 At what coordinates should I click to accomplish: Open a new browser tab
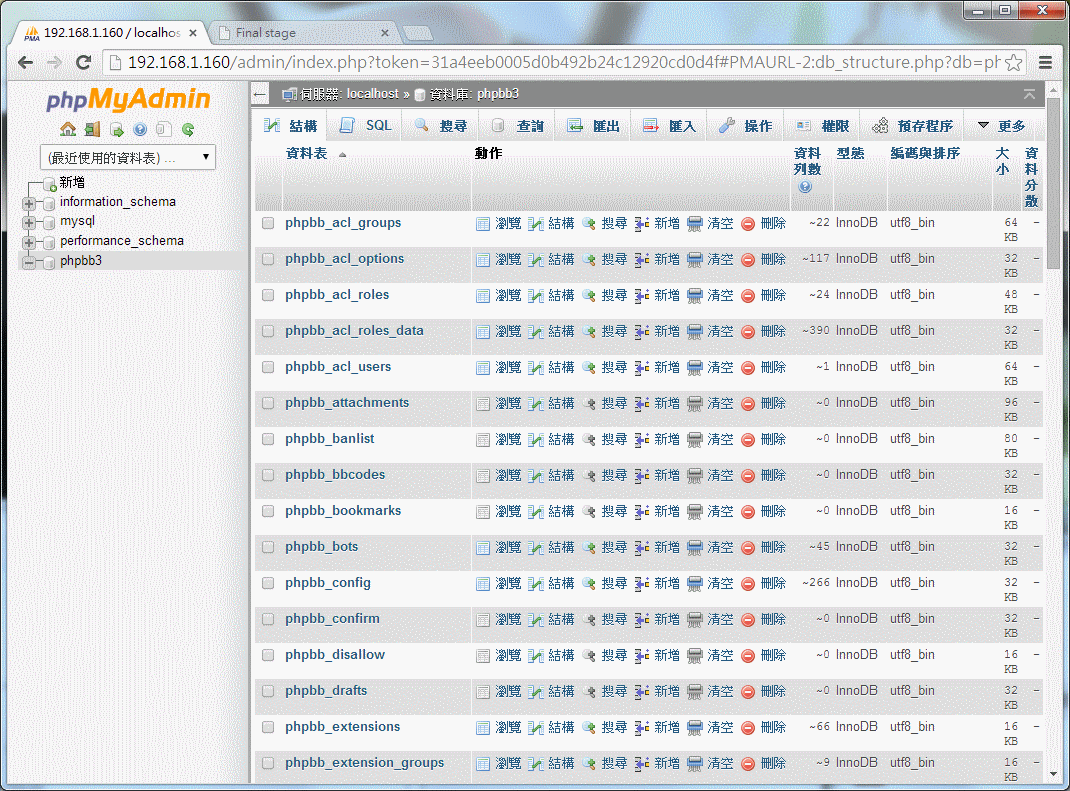click(x=418, y=33)
